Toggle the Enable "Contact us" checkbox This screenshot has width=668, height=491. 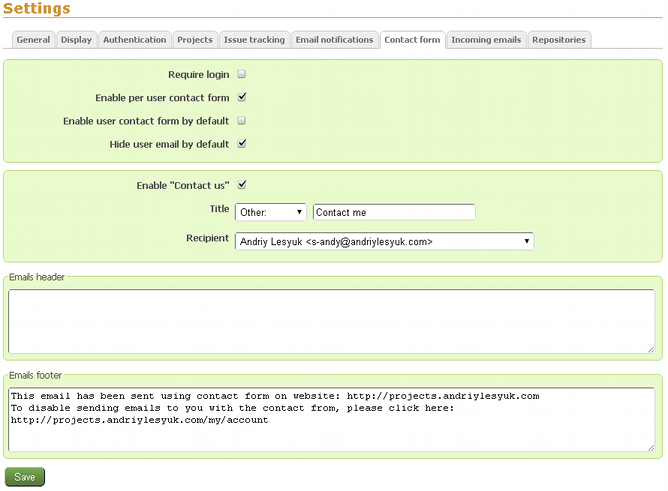pos(242,184)
